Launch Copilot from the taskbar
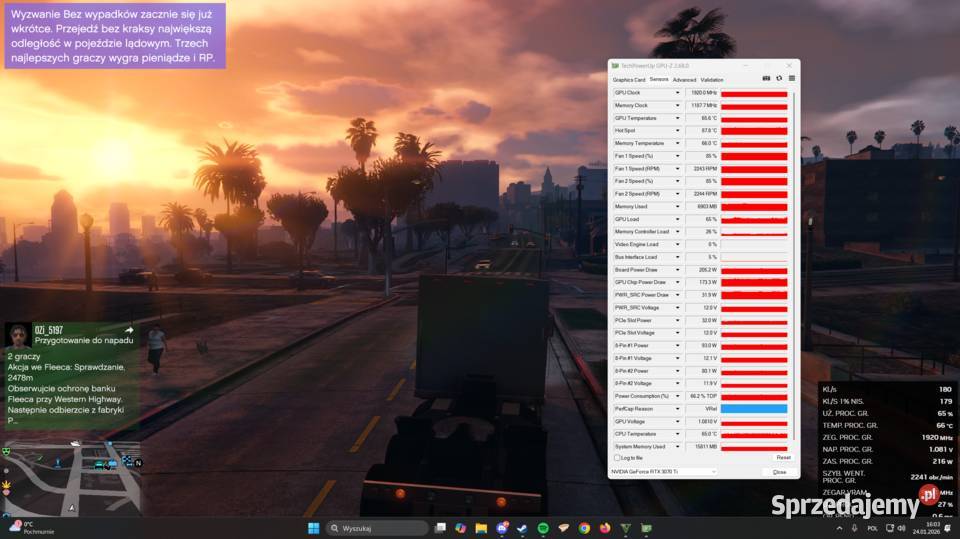Screen dimensions: 960x539 pyautogui.click(x=460, y=528)
